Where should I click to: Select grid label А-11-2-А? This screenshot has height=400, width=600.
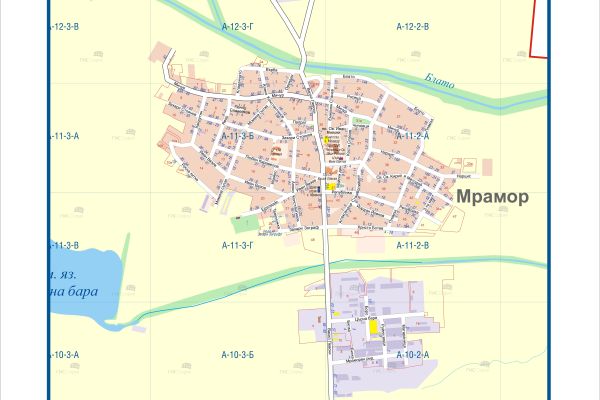pyautogui.click(x=412, y=136)
